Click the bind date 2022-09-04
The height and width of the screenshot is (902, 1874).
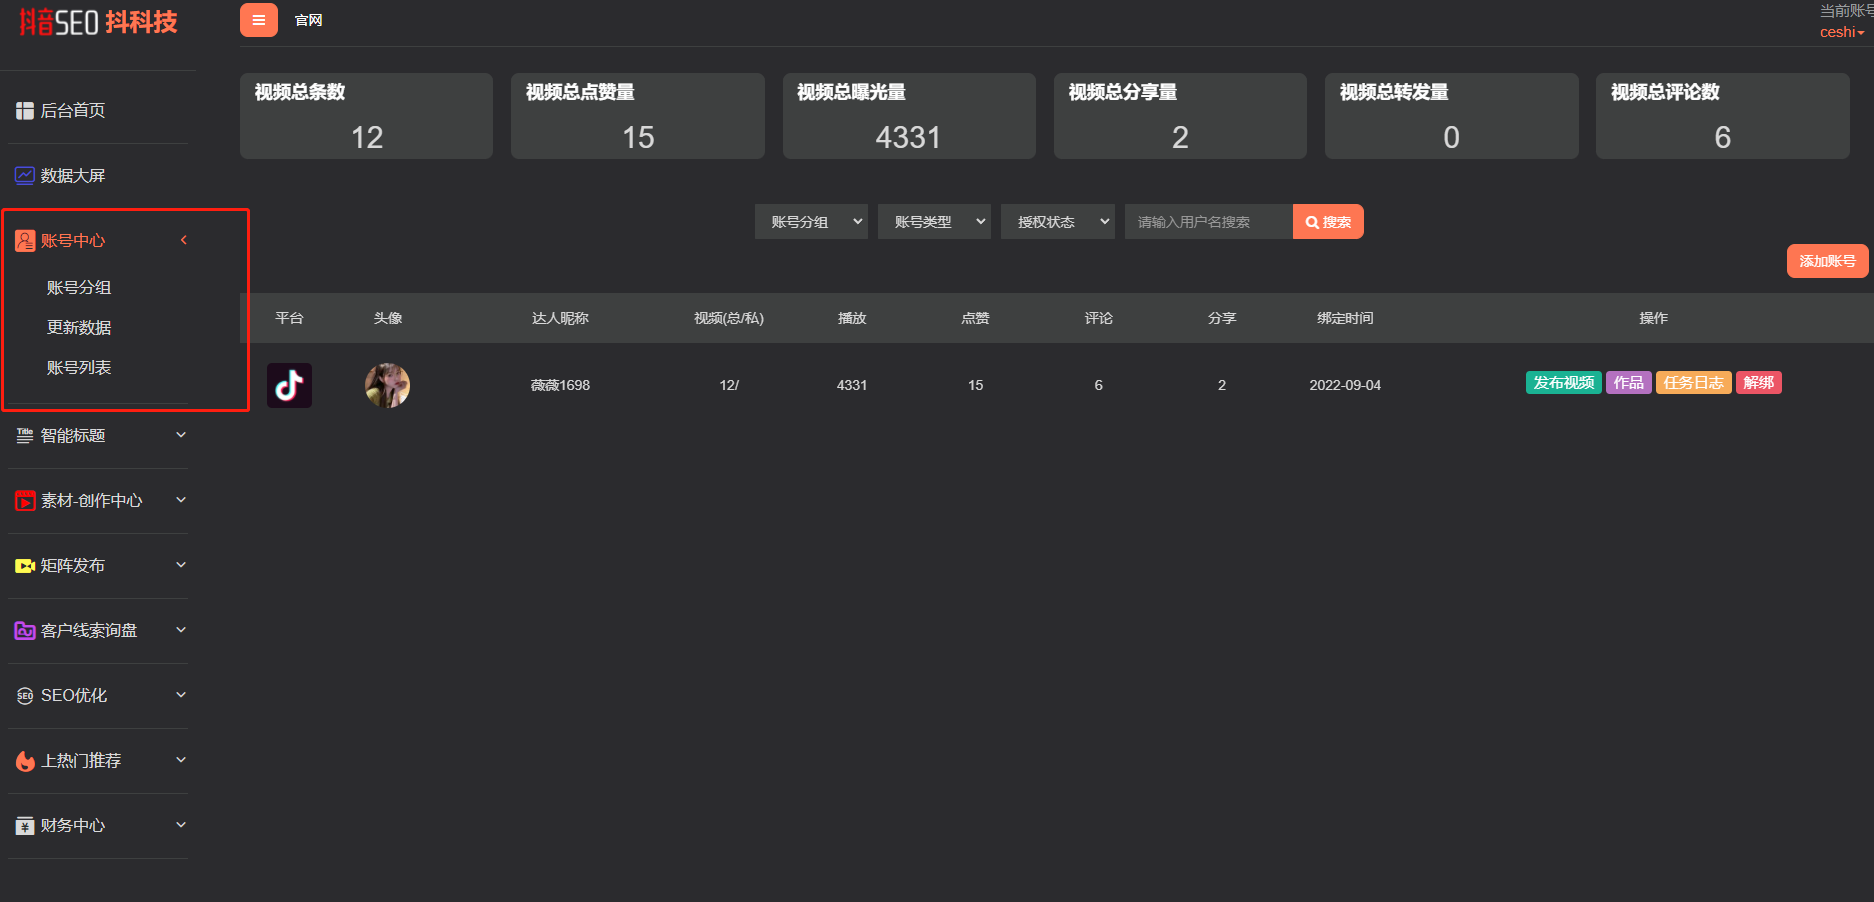click(1345, 385)
